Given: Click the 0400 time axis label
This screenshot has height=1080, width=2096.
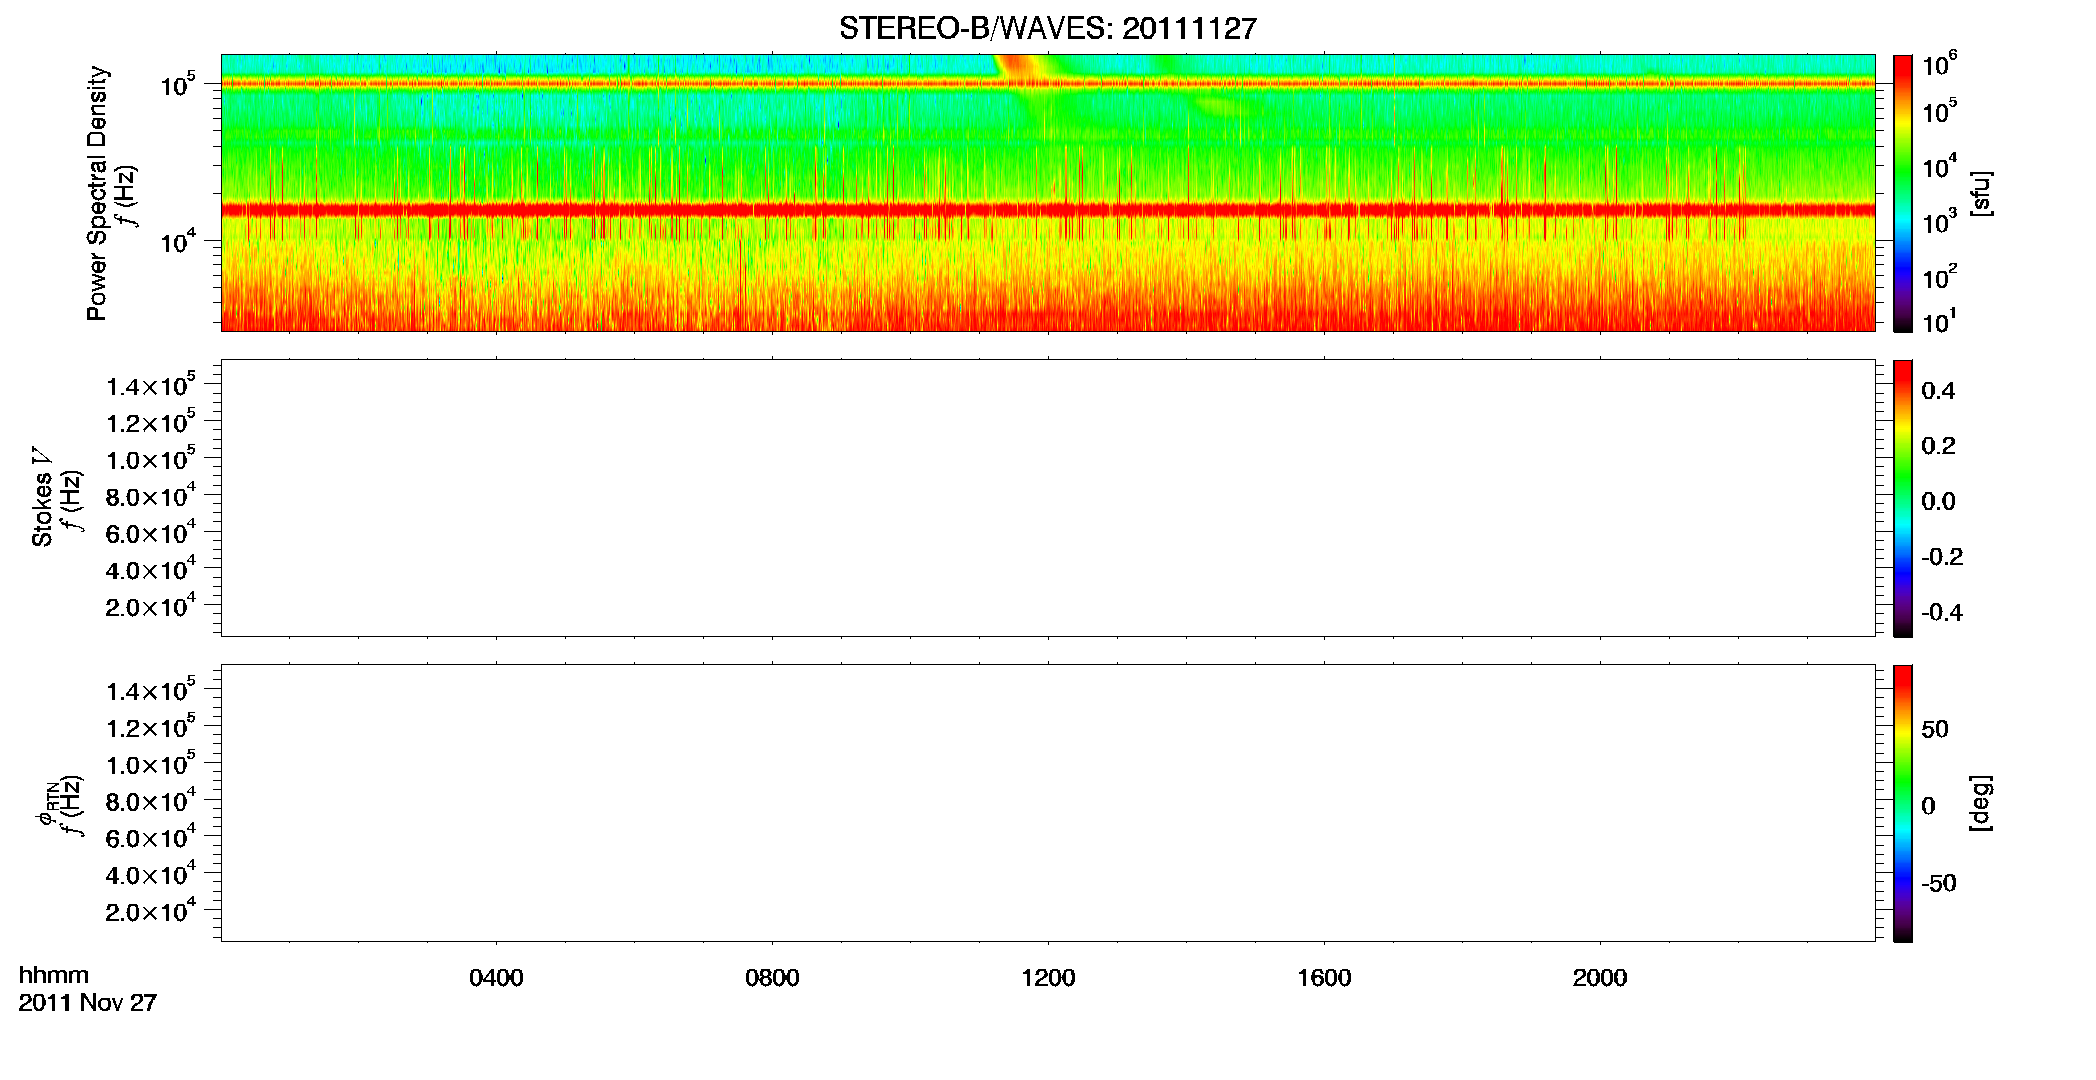Looking at the screenshot, I should point(496,978).
